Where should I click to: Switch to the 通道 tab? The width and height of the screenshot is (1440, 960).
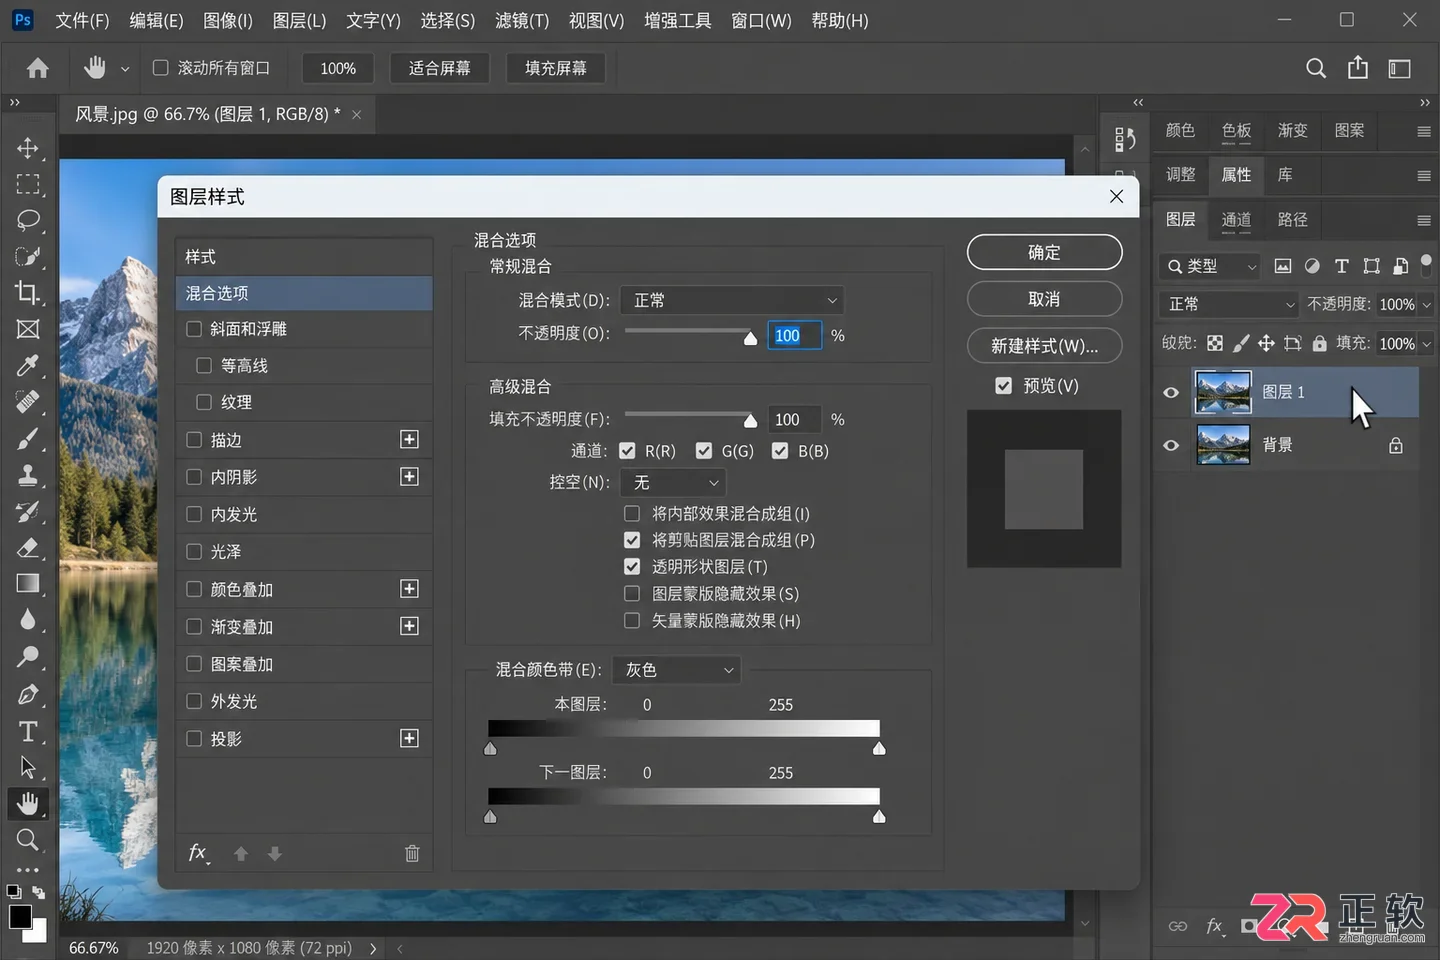[1236, 220]
